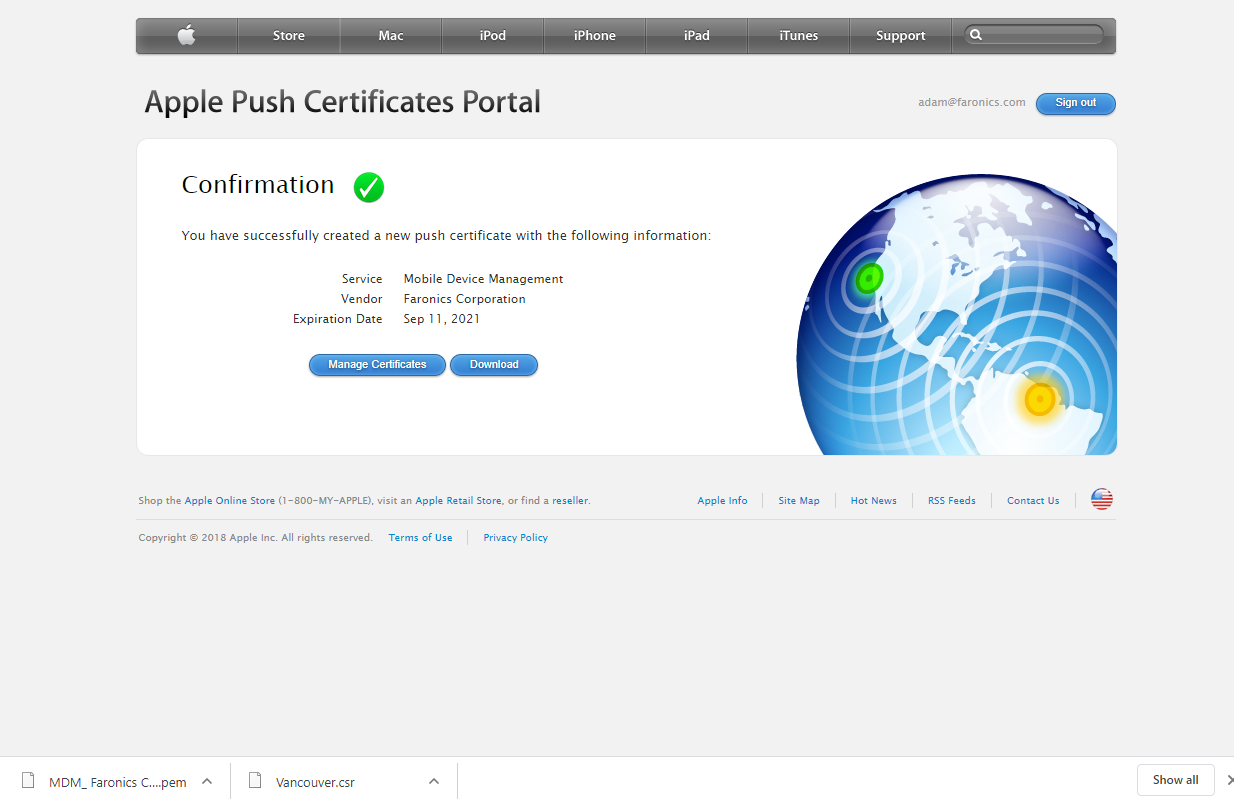This screenshot has width=1234, height=805.
Task: Go to the Support tab
Action: pos(900,36)
